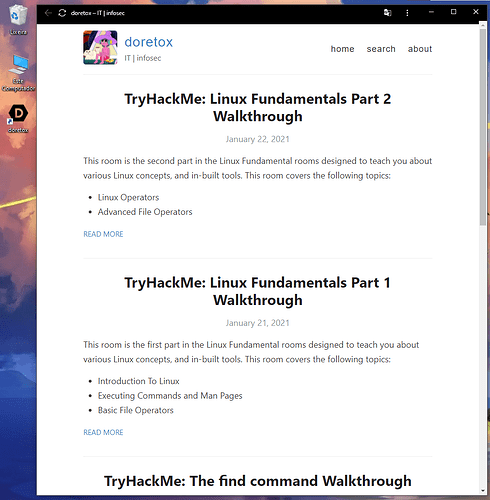The height and width of the screenshot is (500, 490).
Task: Click READ MORE under Part 2 post
Action: pos(103,234)
